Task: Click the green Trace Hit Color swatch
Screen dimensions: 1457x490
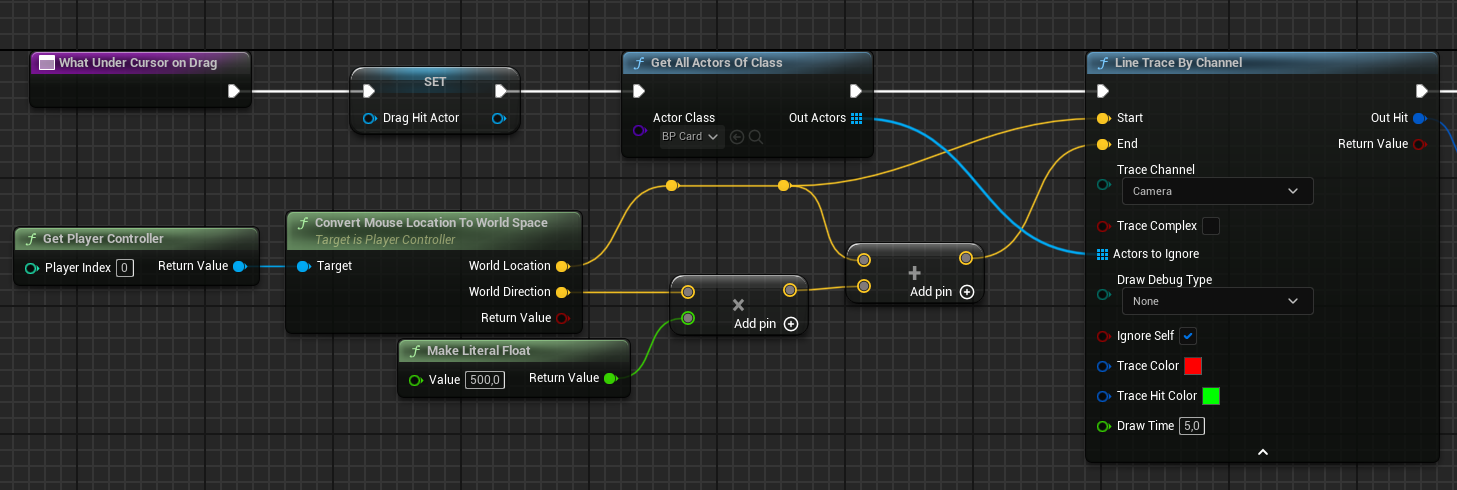Action: point(1210,396)
